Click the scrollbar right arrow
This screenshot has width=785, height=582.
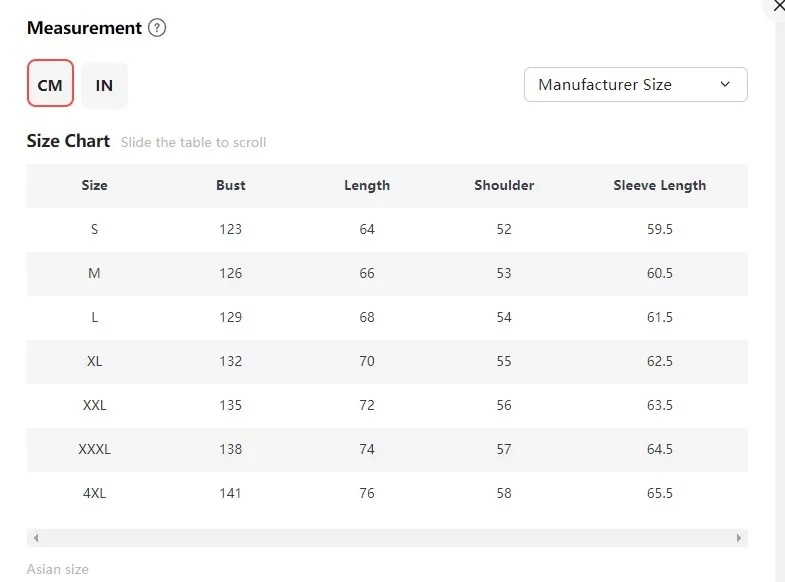click(739, 538)
